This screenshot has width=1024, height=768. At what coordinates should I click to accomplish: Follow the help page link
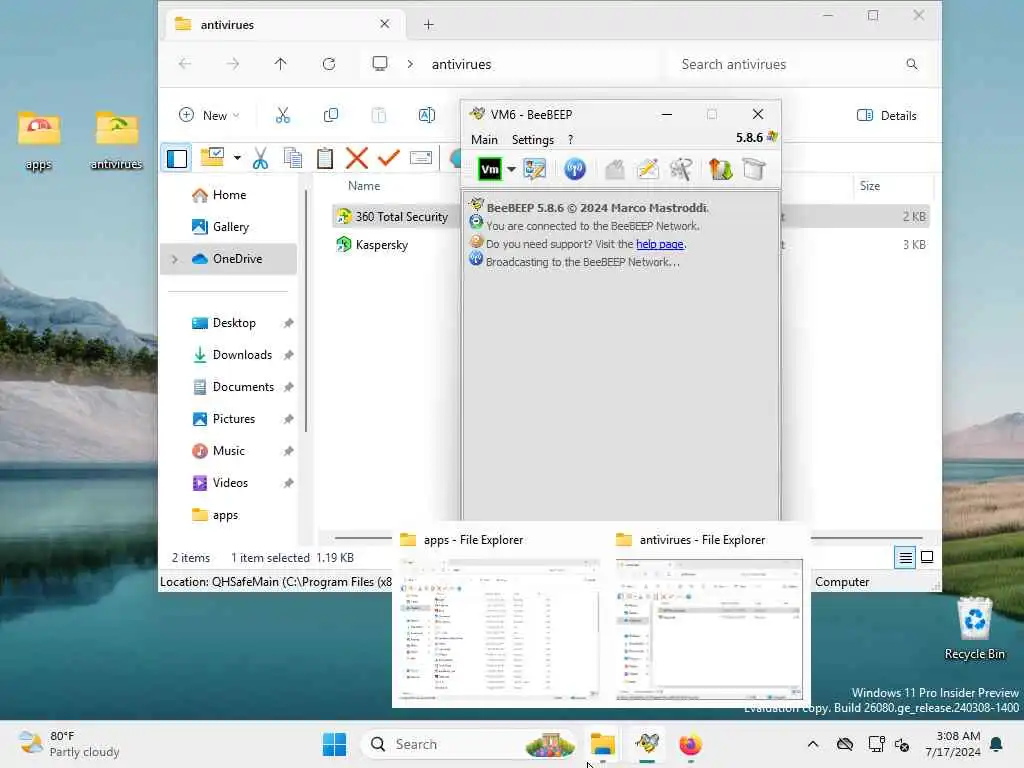coord(660,244)
